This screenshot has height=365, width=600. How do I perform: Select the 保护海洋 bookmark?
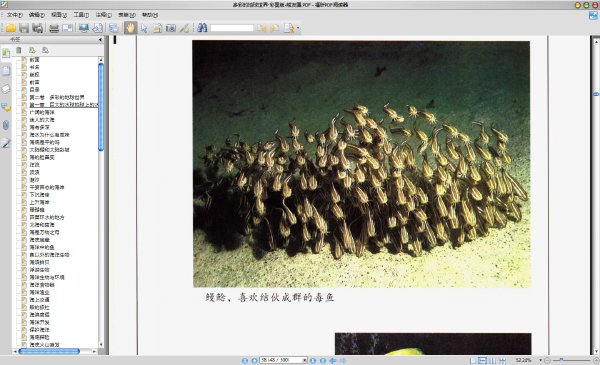tap(39, 330)
